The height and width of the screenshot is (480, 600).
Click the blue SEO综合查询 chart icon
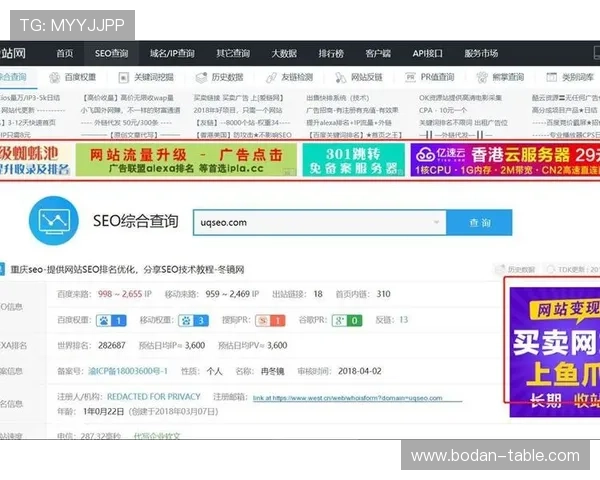tap(54, 221)
